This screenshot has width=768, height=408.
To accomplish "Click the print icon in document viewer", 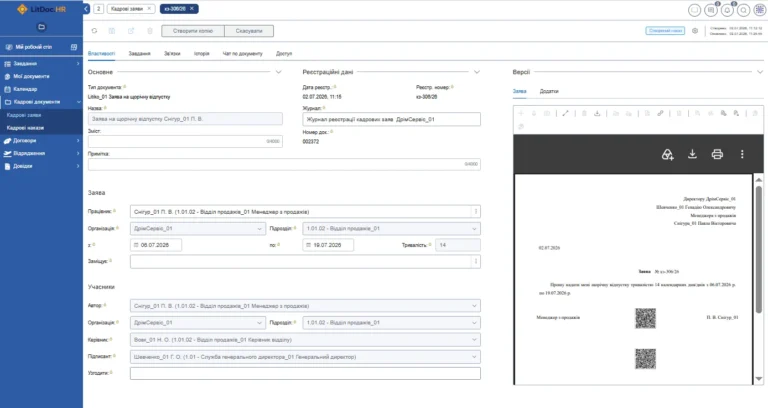I will pos(717,154).
